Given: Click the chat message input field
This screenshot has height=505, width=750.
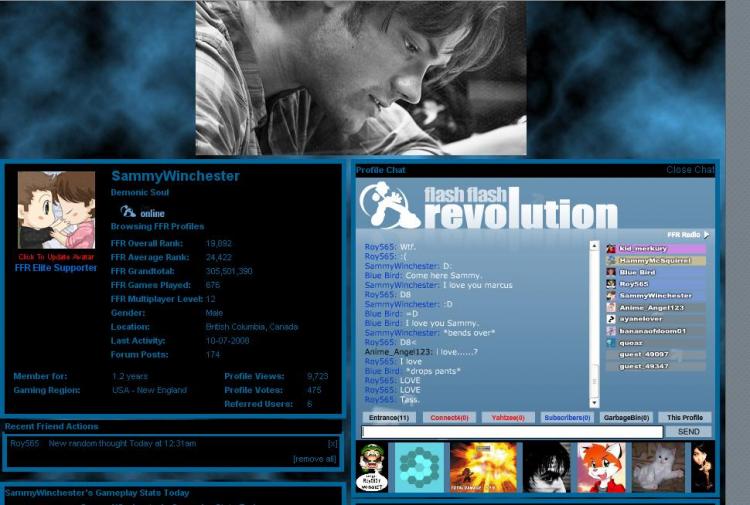Looking at the screenshot, I should (512, 432).
